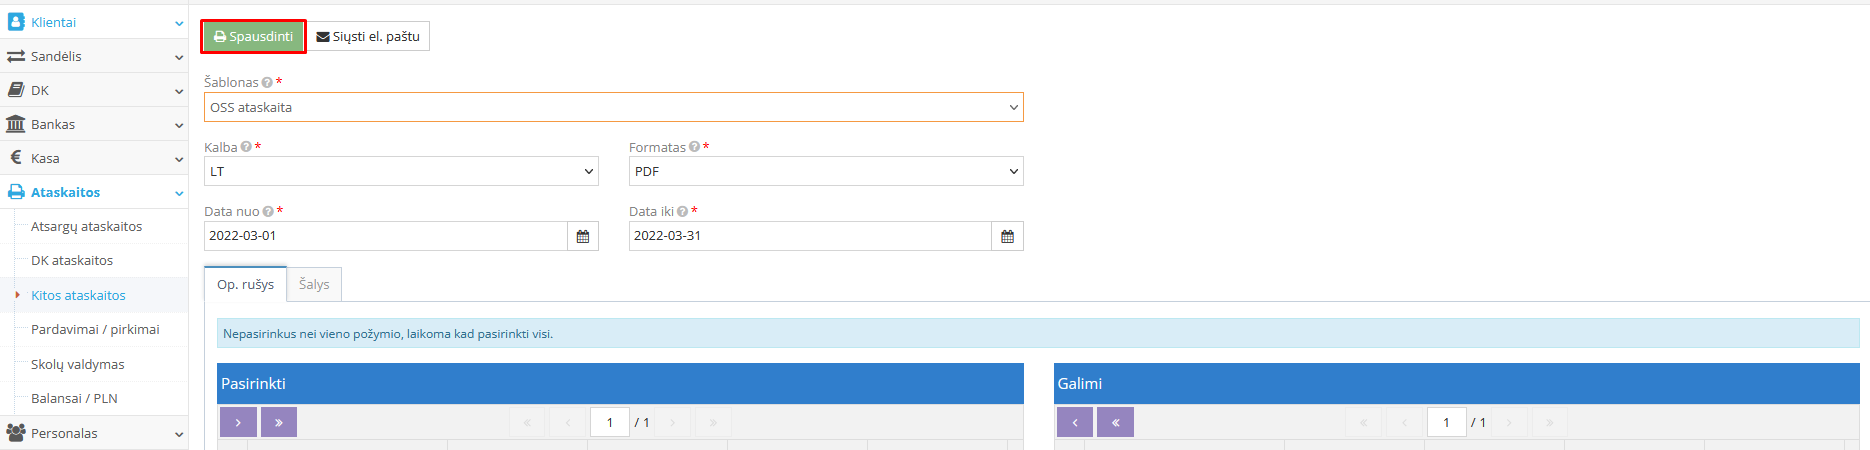This screenshot has height=450, width=1870.
Task: Click the green Spausdinti print button
Action: [x=254, y=37]
